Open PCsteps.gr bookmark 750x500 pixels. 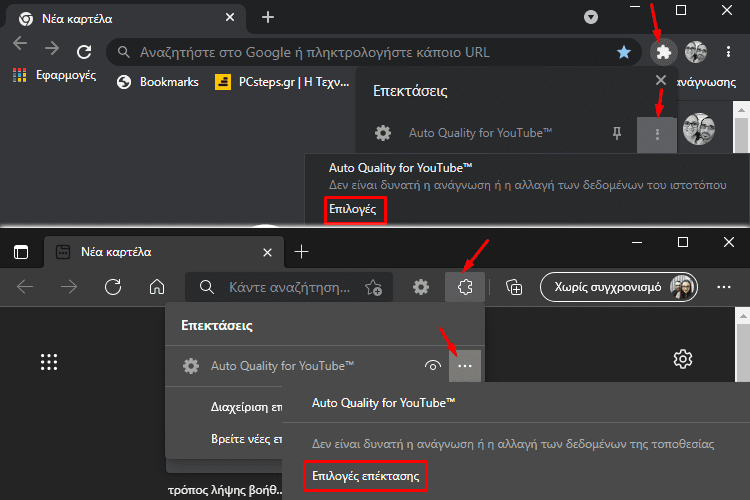coord(282,82)
